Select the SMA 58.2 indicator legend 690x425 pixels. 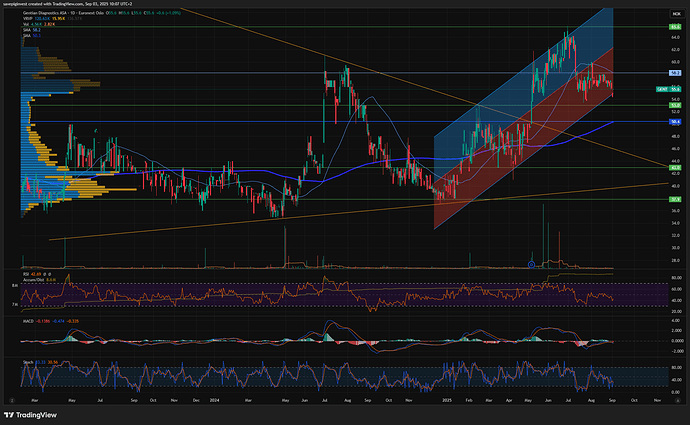(32, 30)
